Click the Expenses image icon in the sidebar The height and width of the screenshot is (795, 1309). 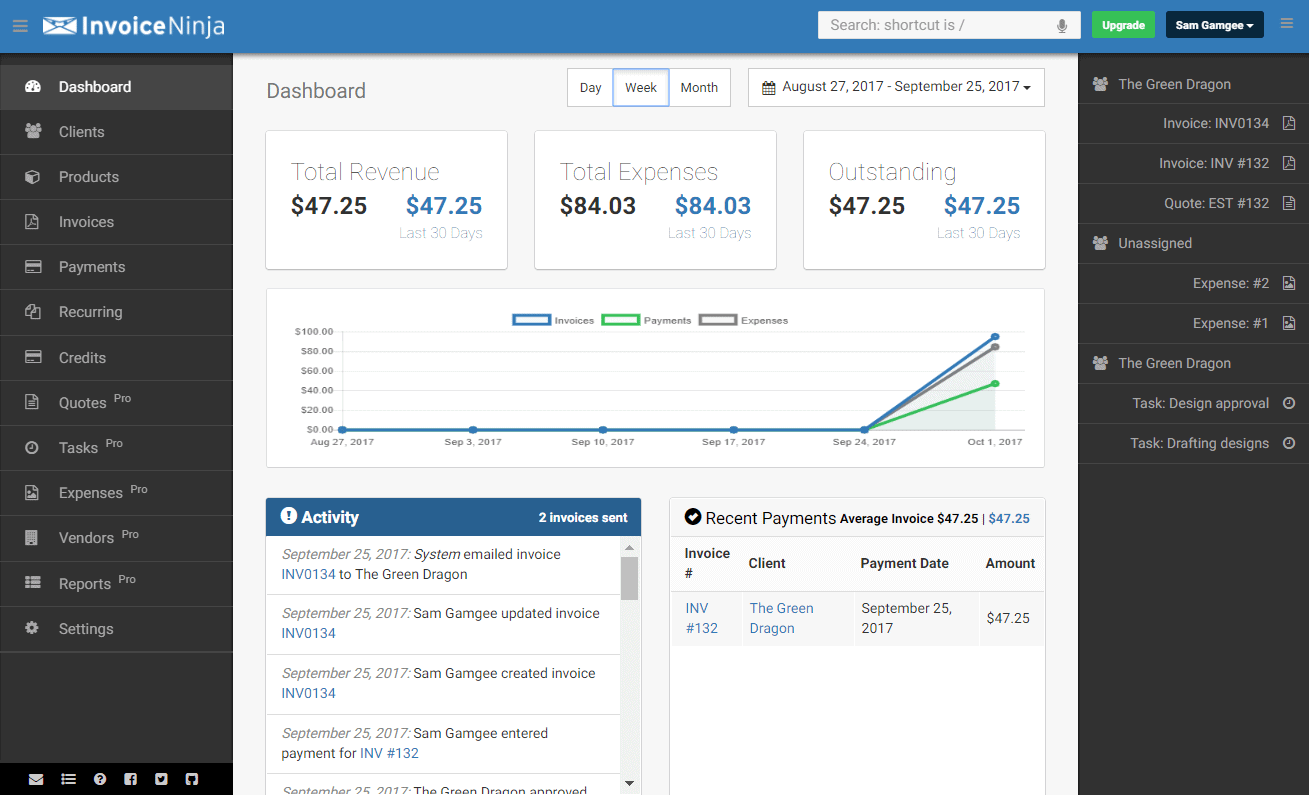coord(32,493)
